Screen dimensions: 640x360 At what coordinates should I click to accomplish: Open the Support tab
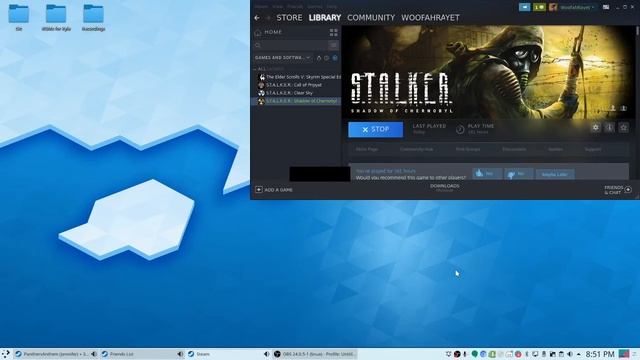tap(593, 149)
